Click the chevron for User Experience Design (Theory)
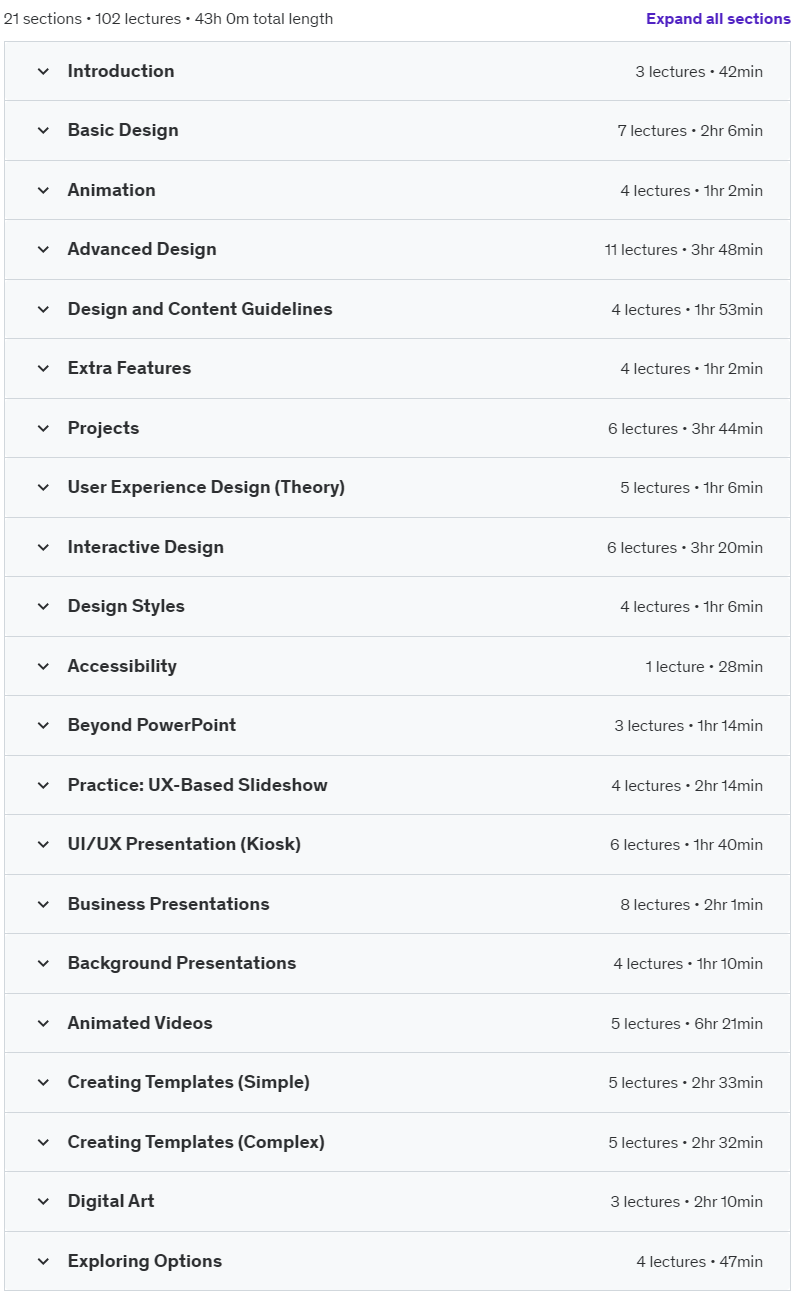This screenshot has width=794, height=1296. tap(43, 487)
